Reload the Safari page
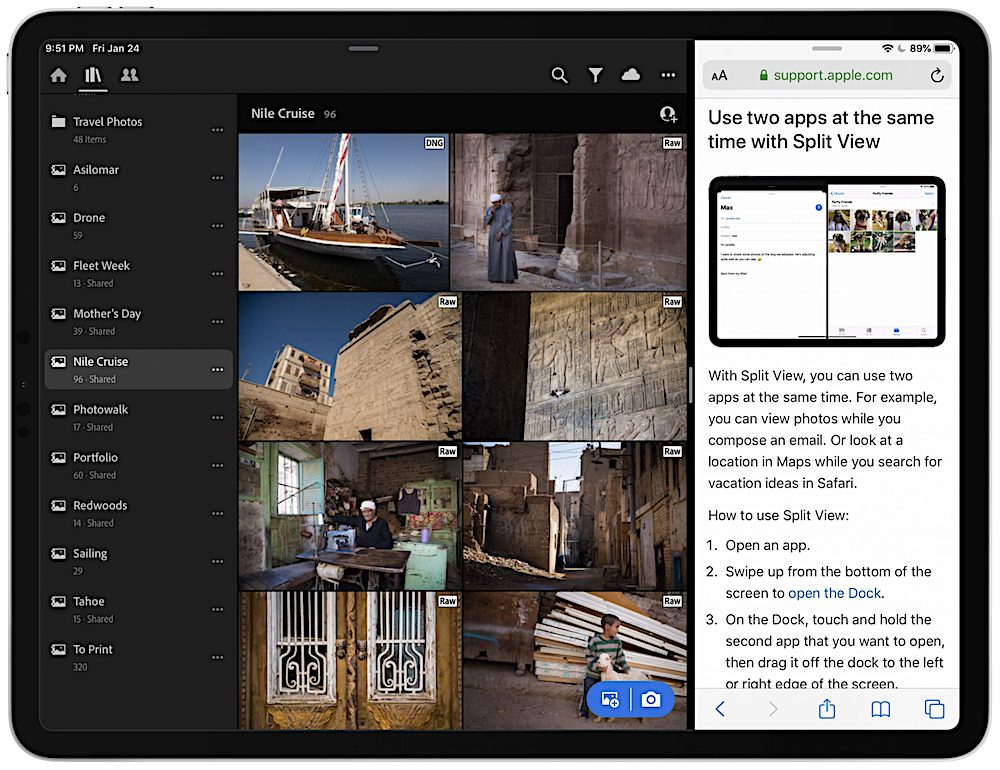Viewport: 1000px width, 770px height. click(x=936, y=75)
